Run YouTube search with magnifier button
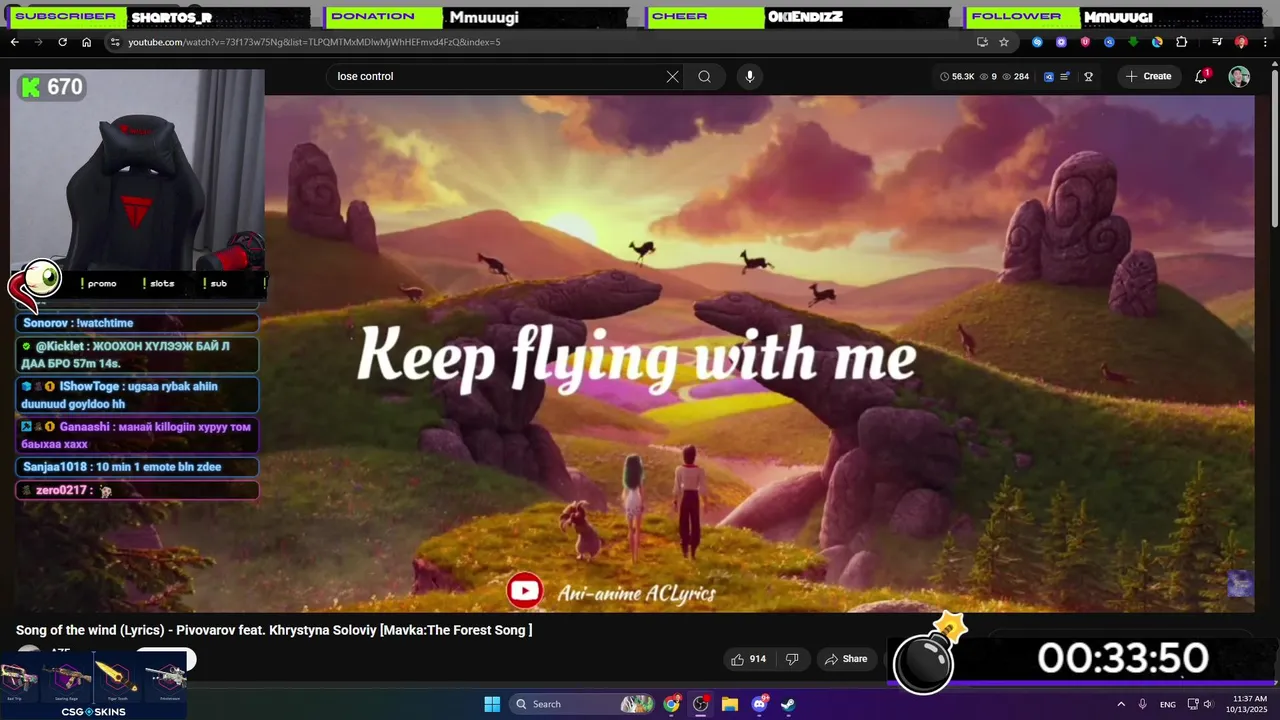The image size is (1280, 720). click(705, 76)
